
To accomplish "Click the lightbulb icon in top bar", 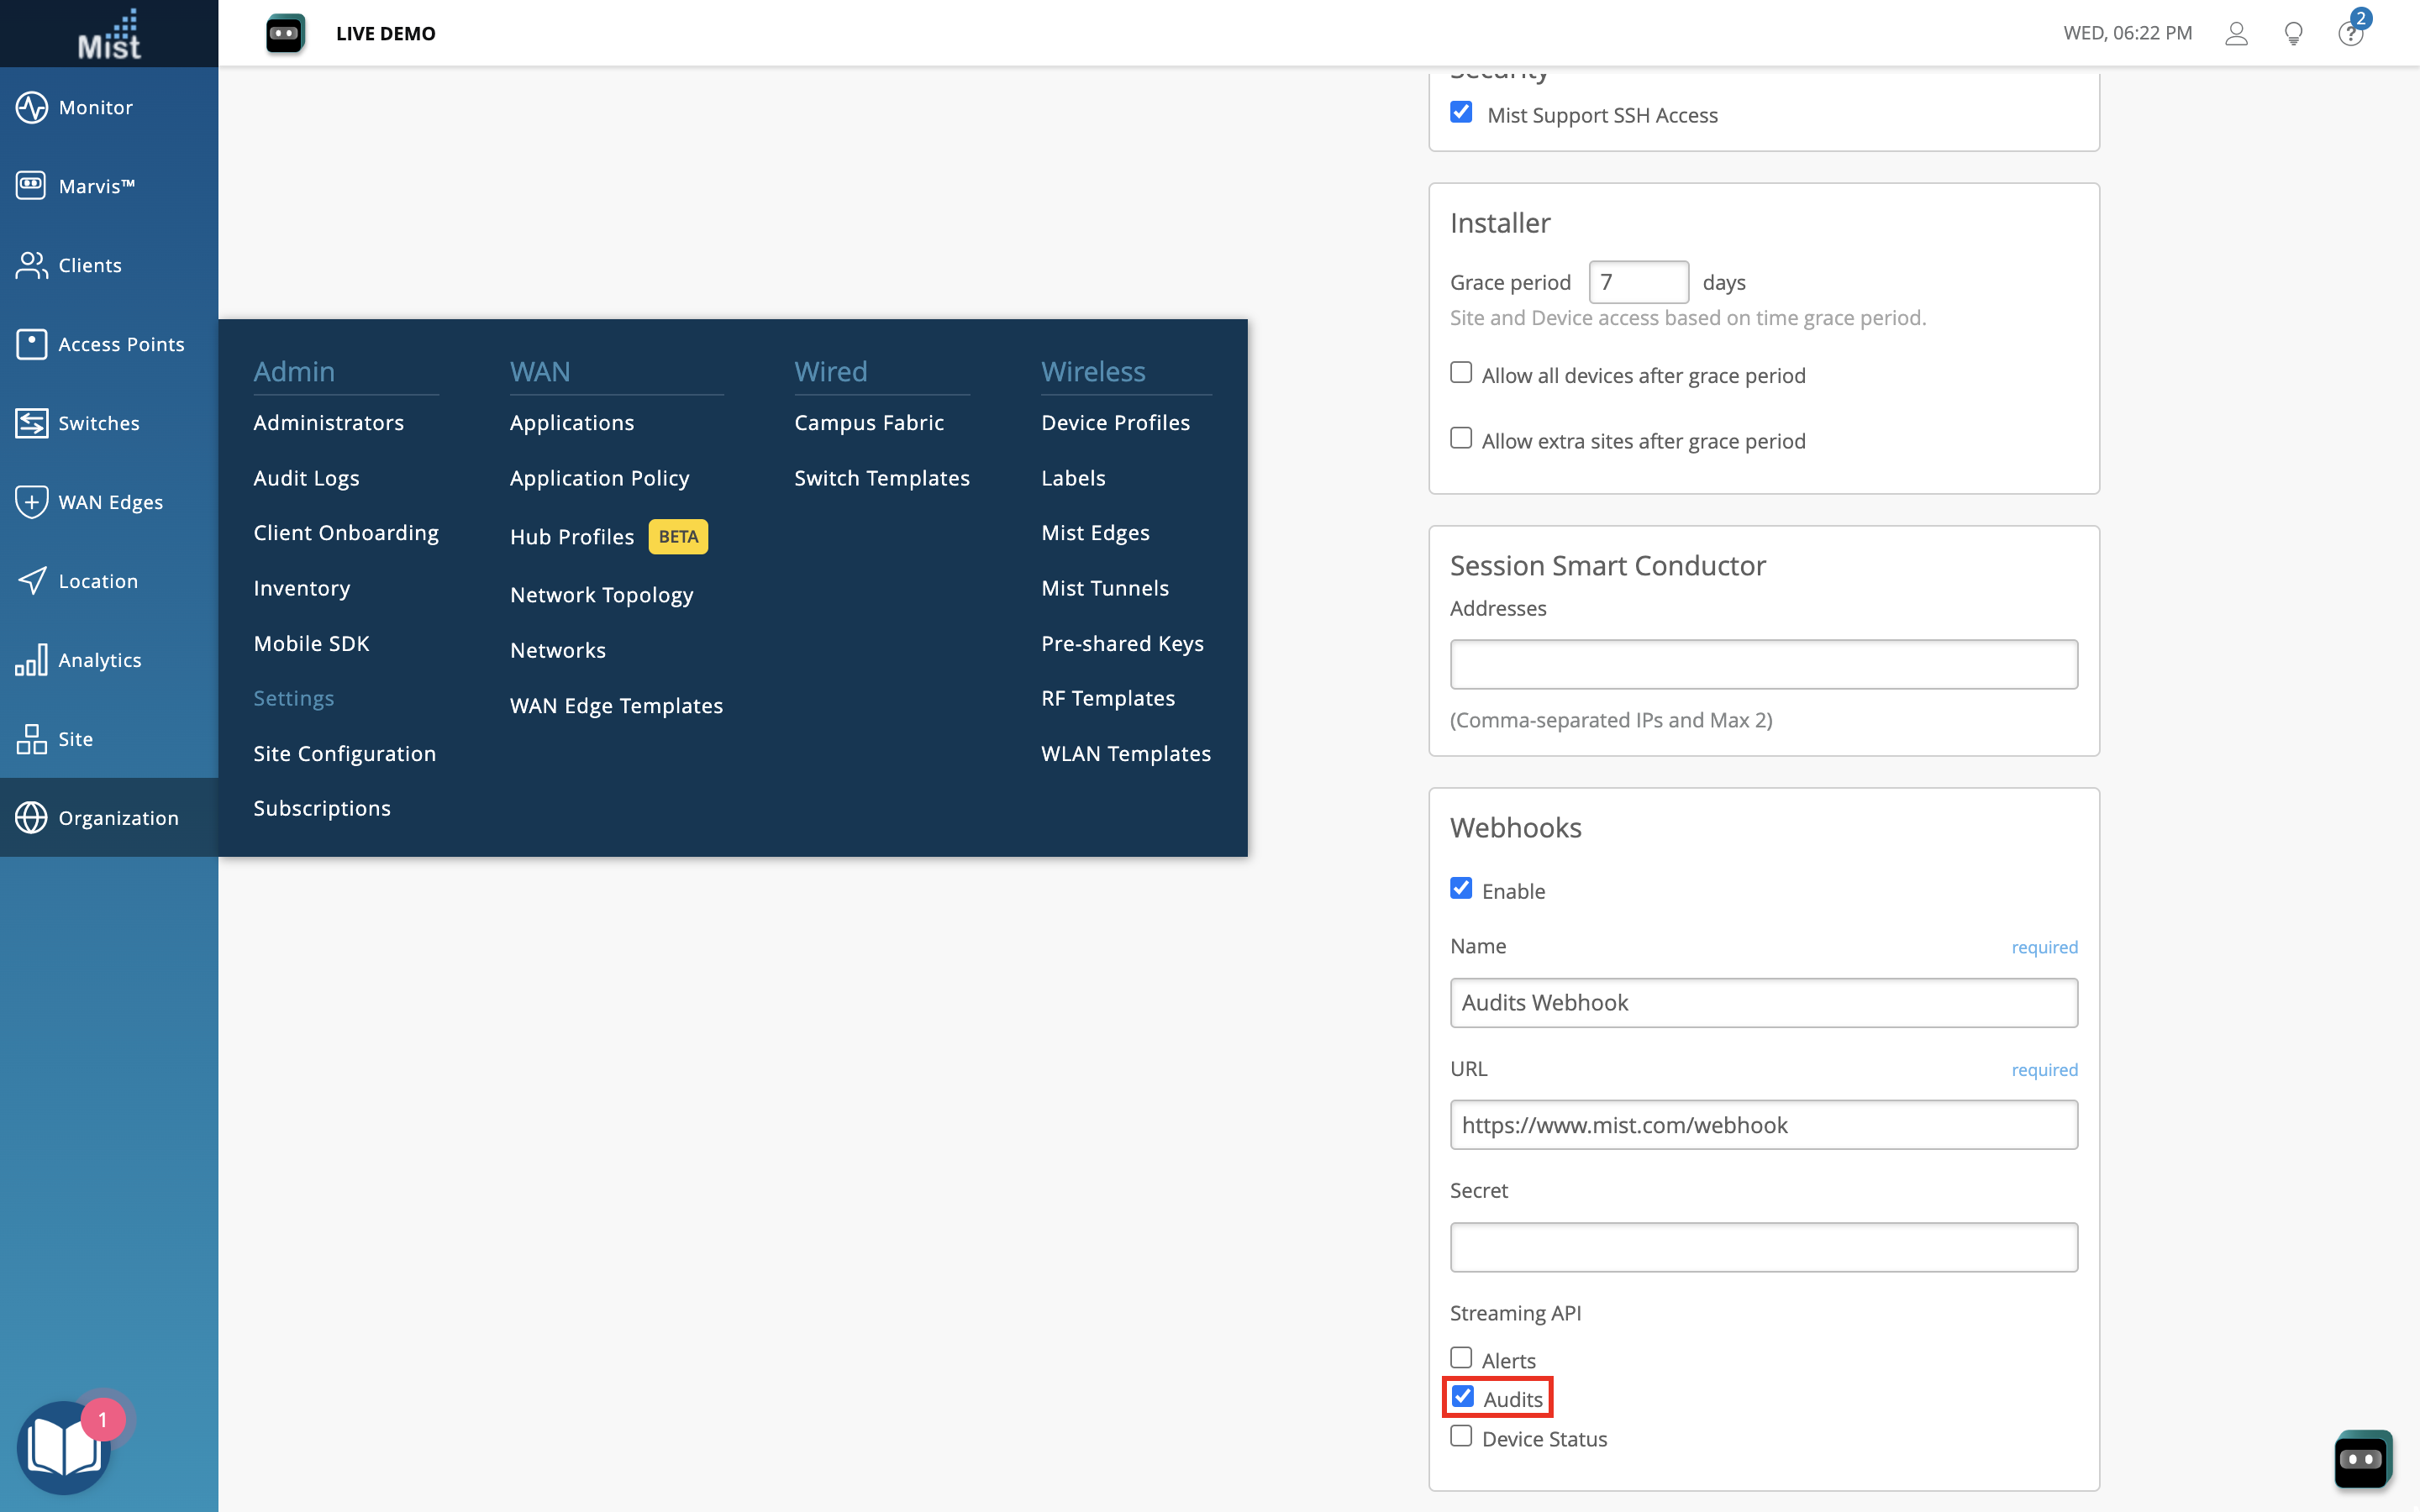I will click(2294, 34).
